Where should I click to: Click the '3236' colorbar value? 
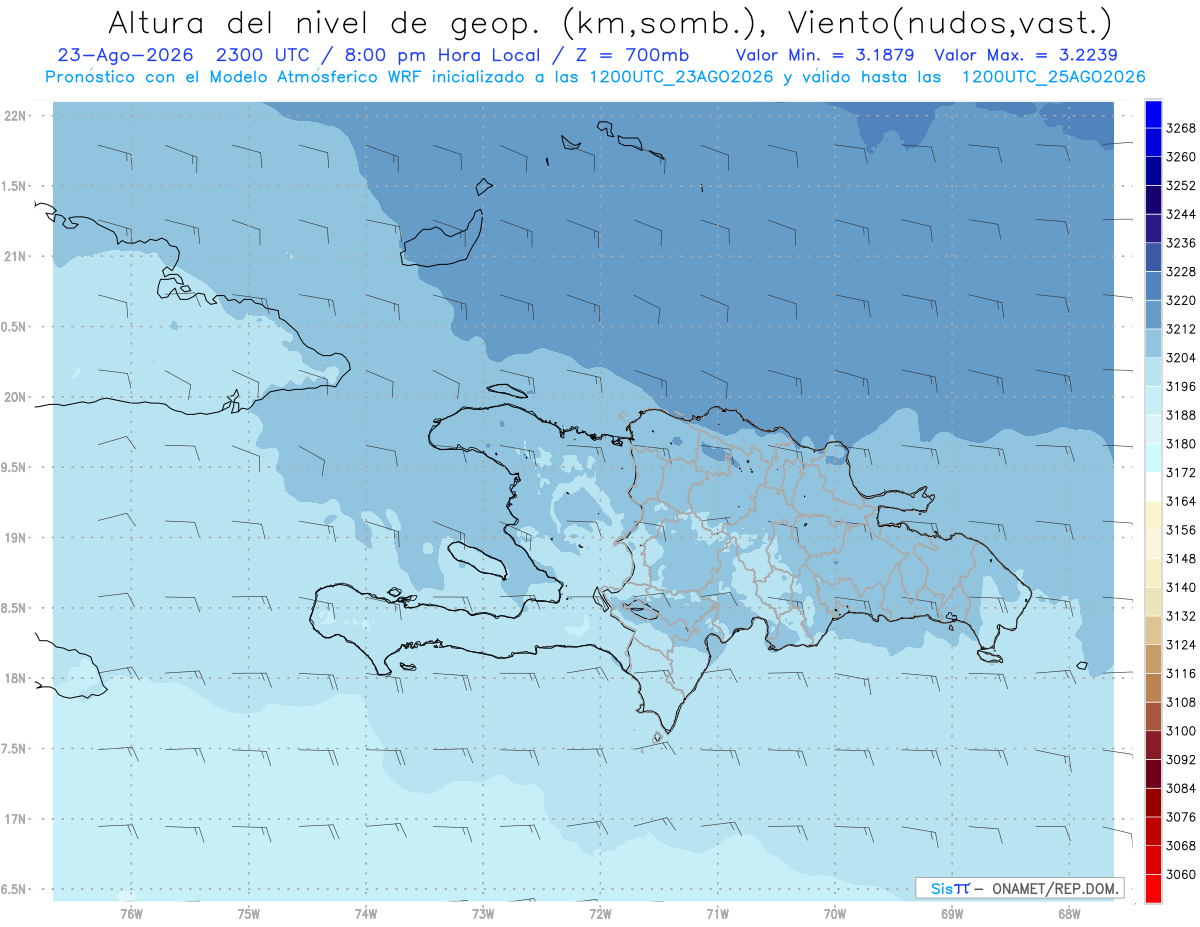coord(1181,243)
